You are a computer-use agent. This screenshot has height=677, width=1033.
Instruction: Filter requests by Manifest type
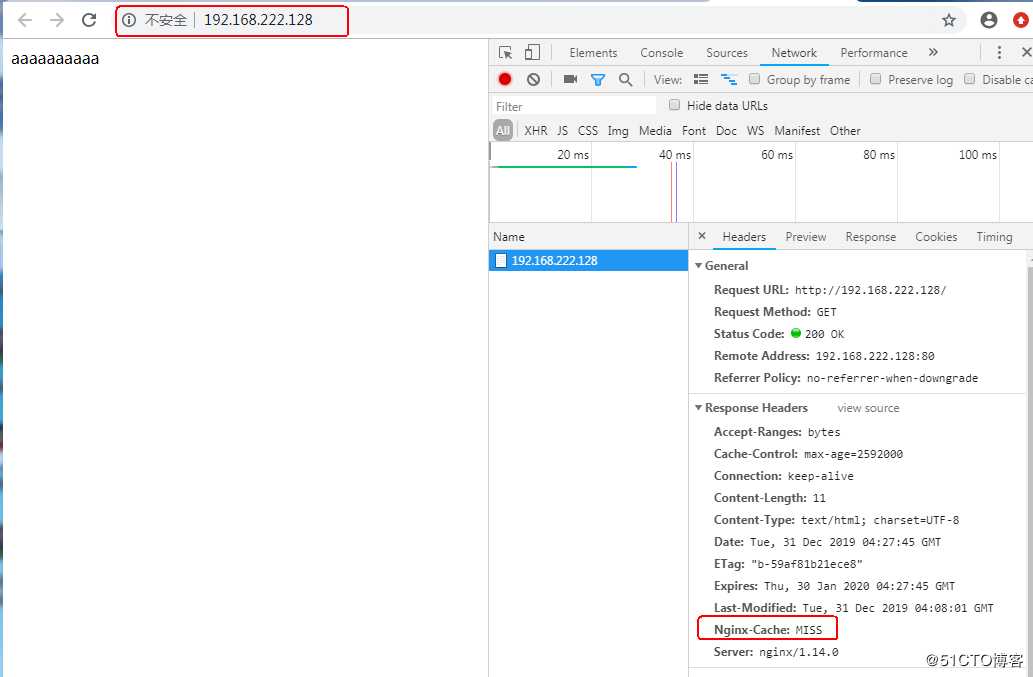pos(797,130)
